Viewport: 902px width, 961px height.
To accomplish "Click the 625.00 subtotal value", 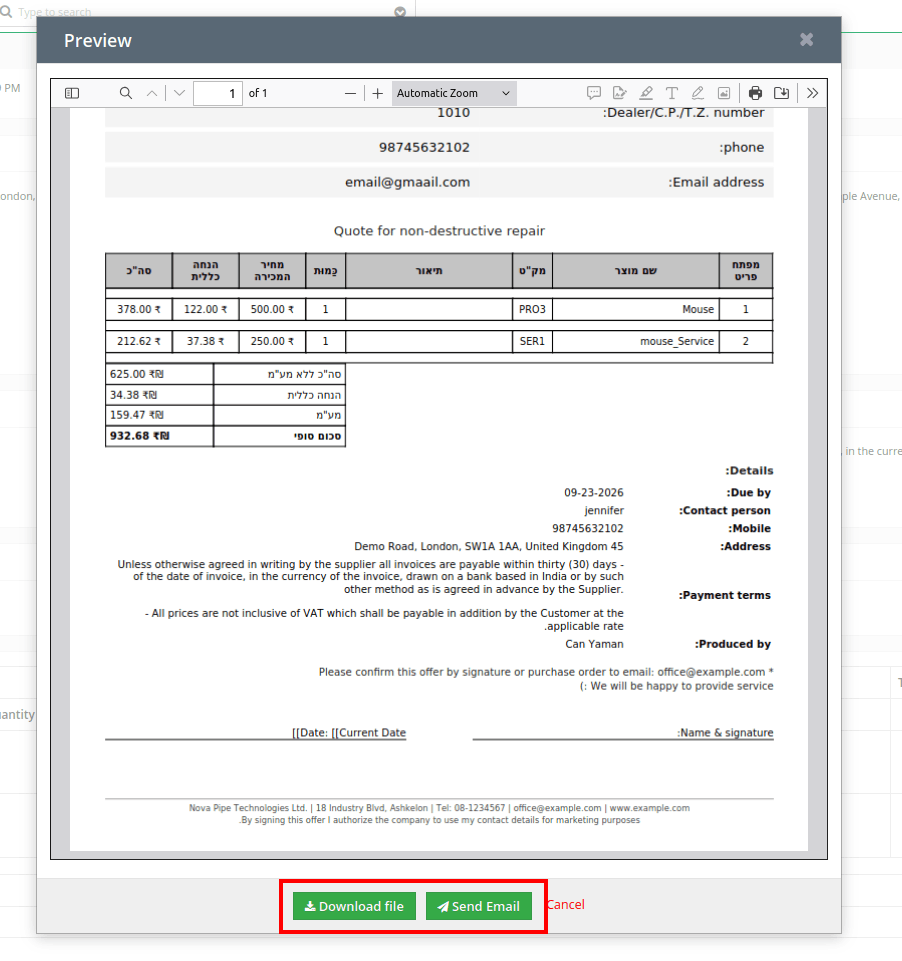I will pos(137,374).
